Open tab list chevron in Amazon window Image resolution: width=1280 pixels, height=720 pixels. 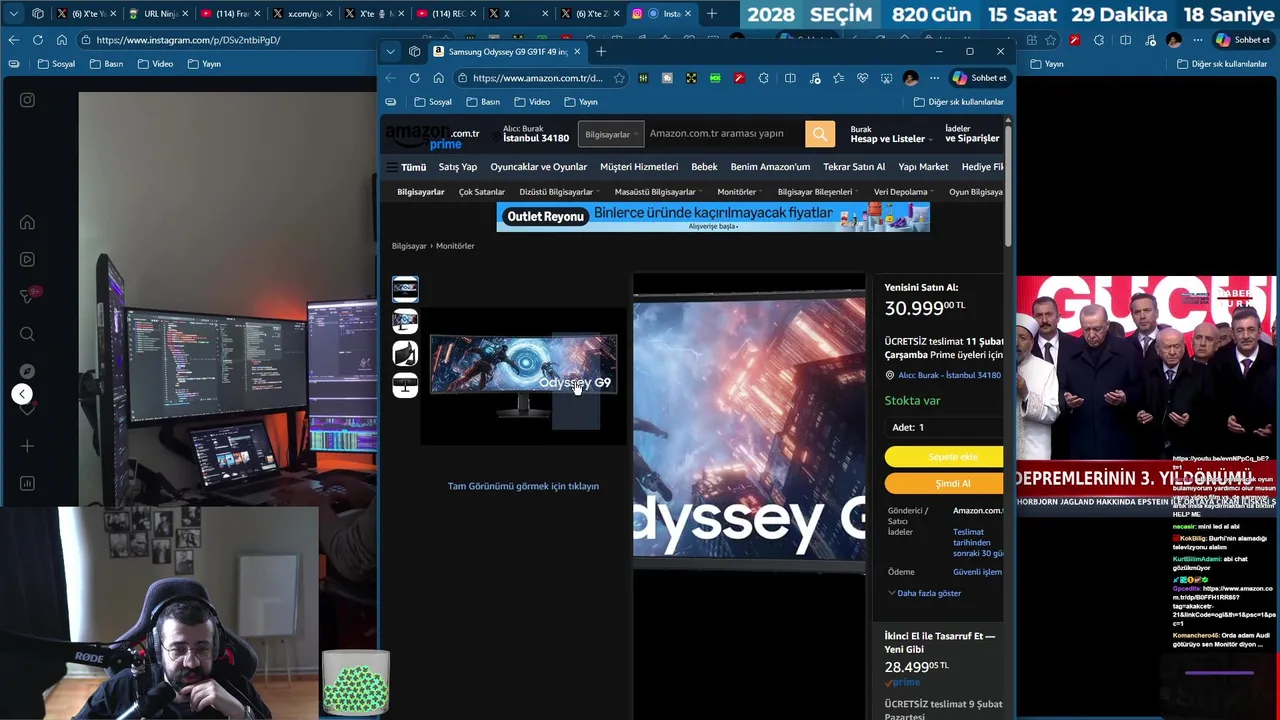click(x=390, y=52)
